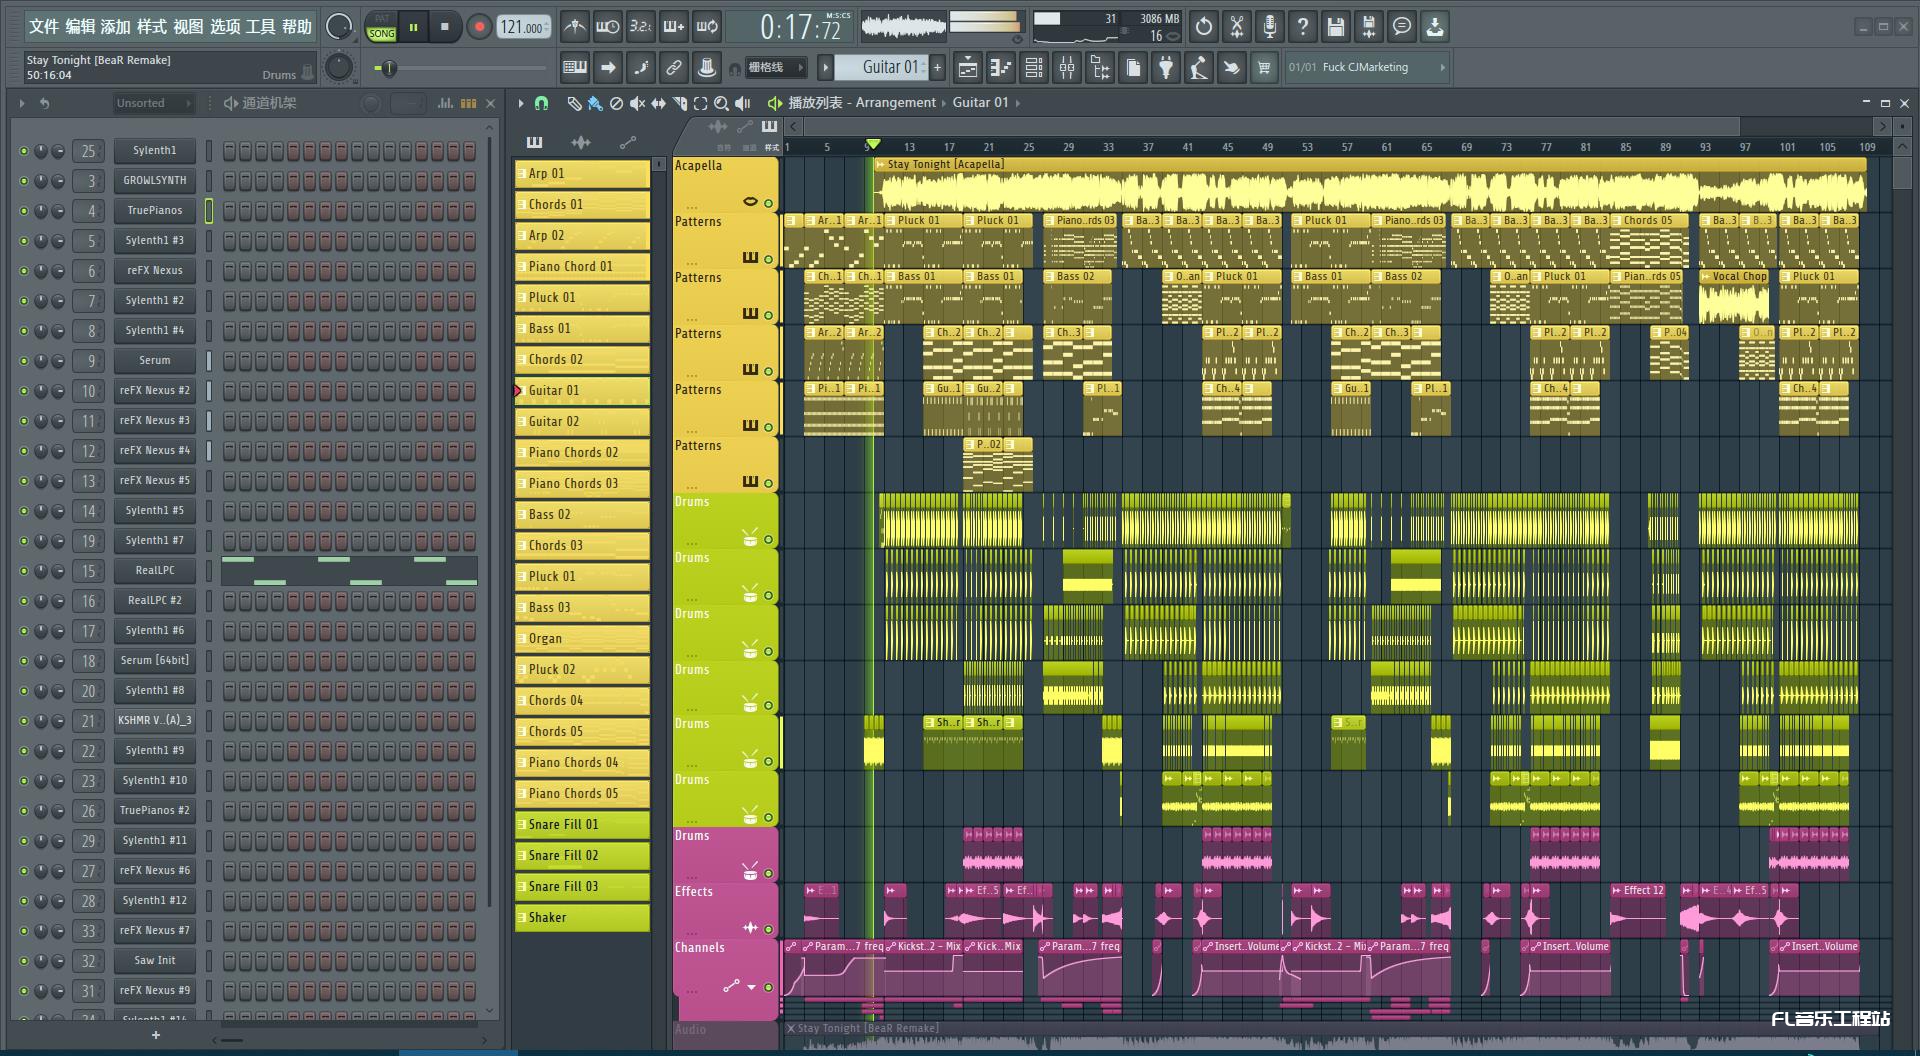Click the countdown before recording icon
The image size is (1920, 1056).
pyautogui.click(x=641, y=27)
